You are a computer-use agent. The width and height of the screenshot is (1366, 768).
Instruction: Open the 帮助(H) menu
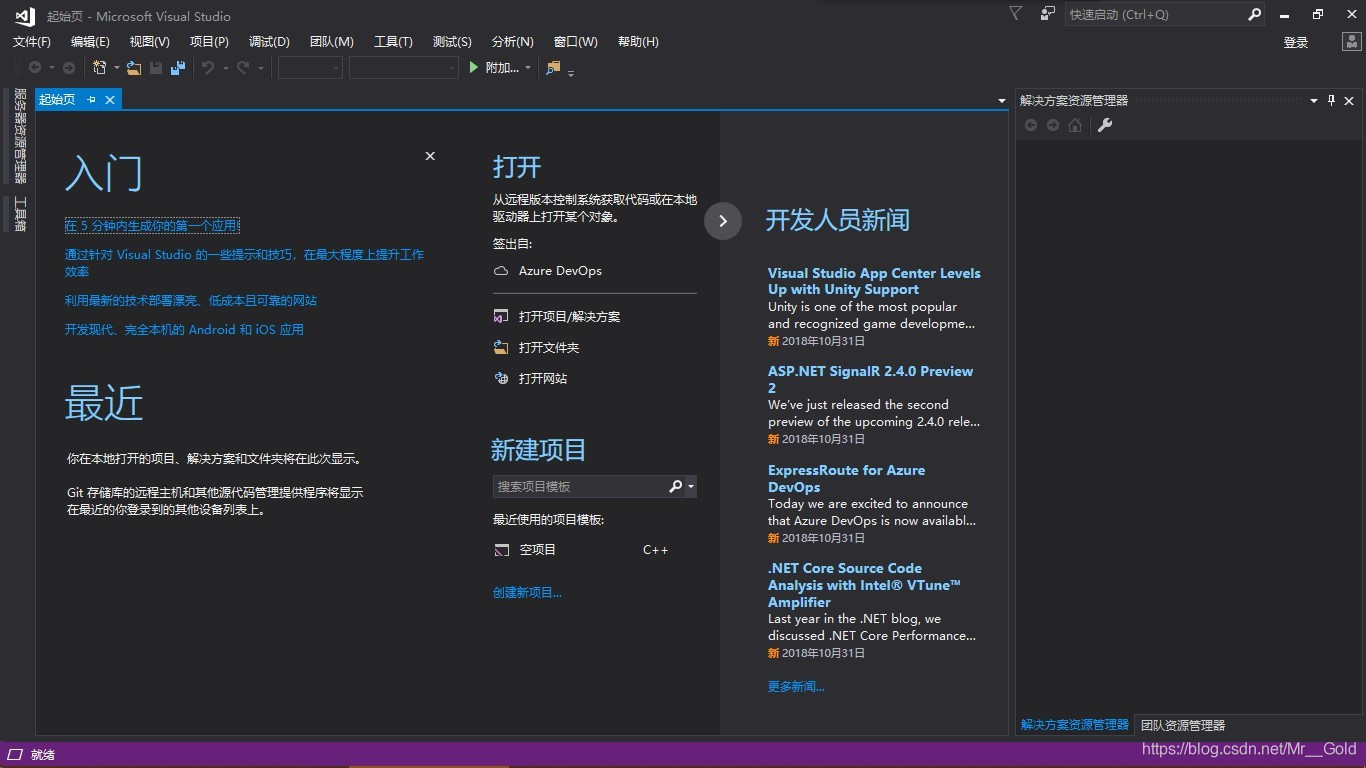pos(638,41)
